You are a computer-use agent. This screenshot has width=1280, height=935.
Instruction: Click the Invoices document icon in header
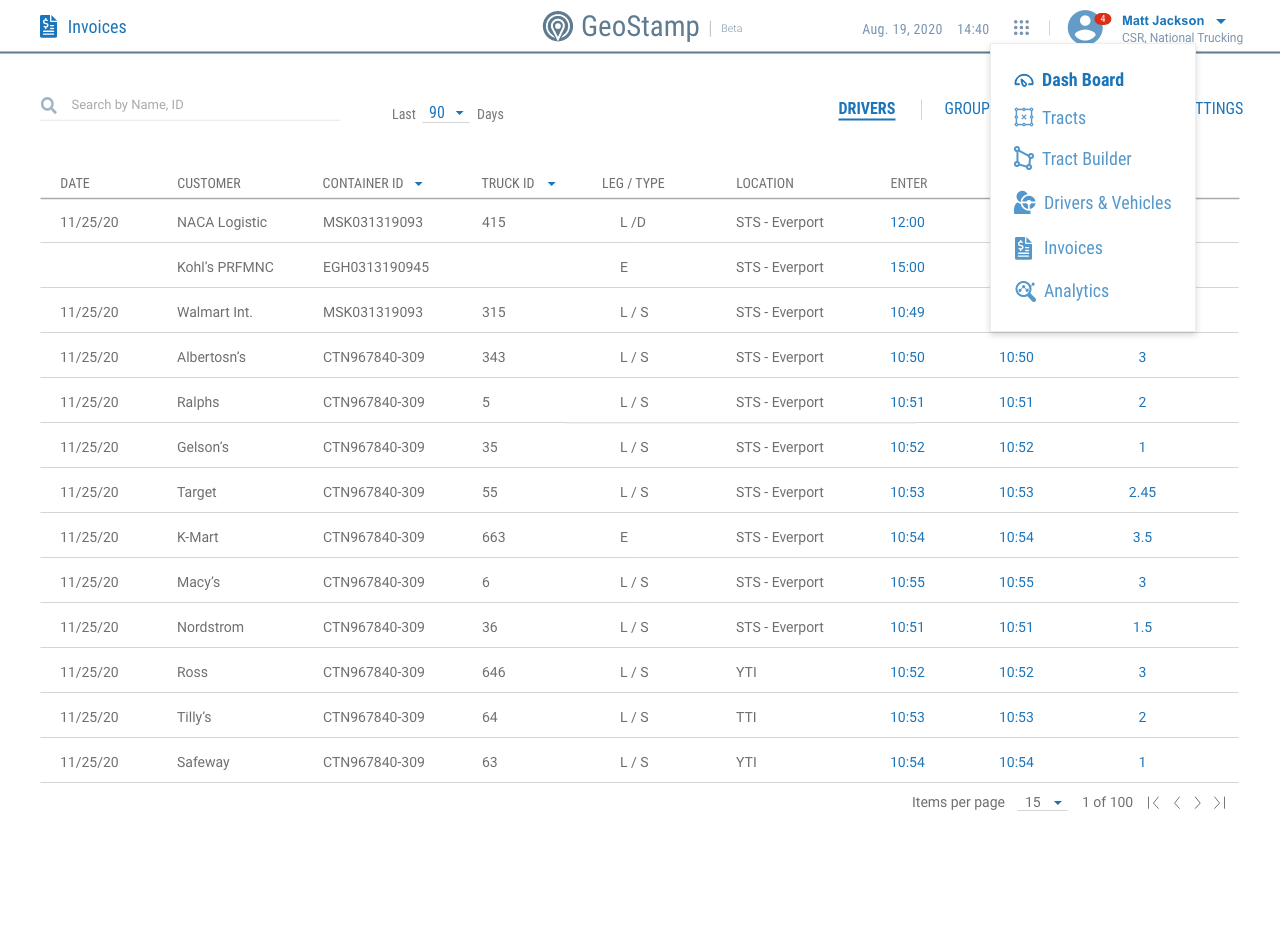coord(48,27)
